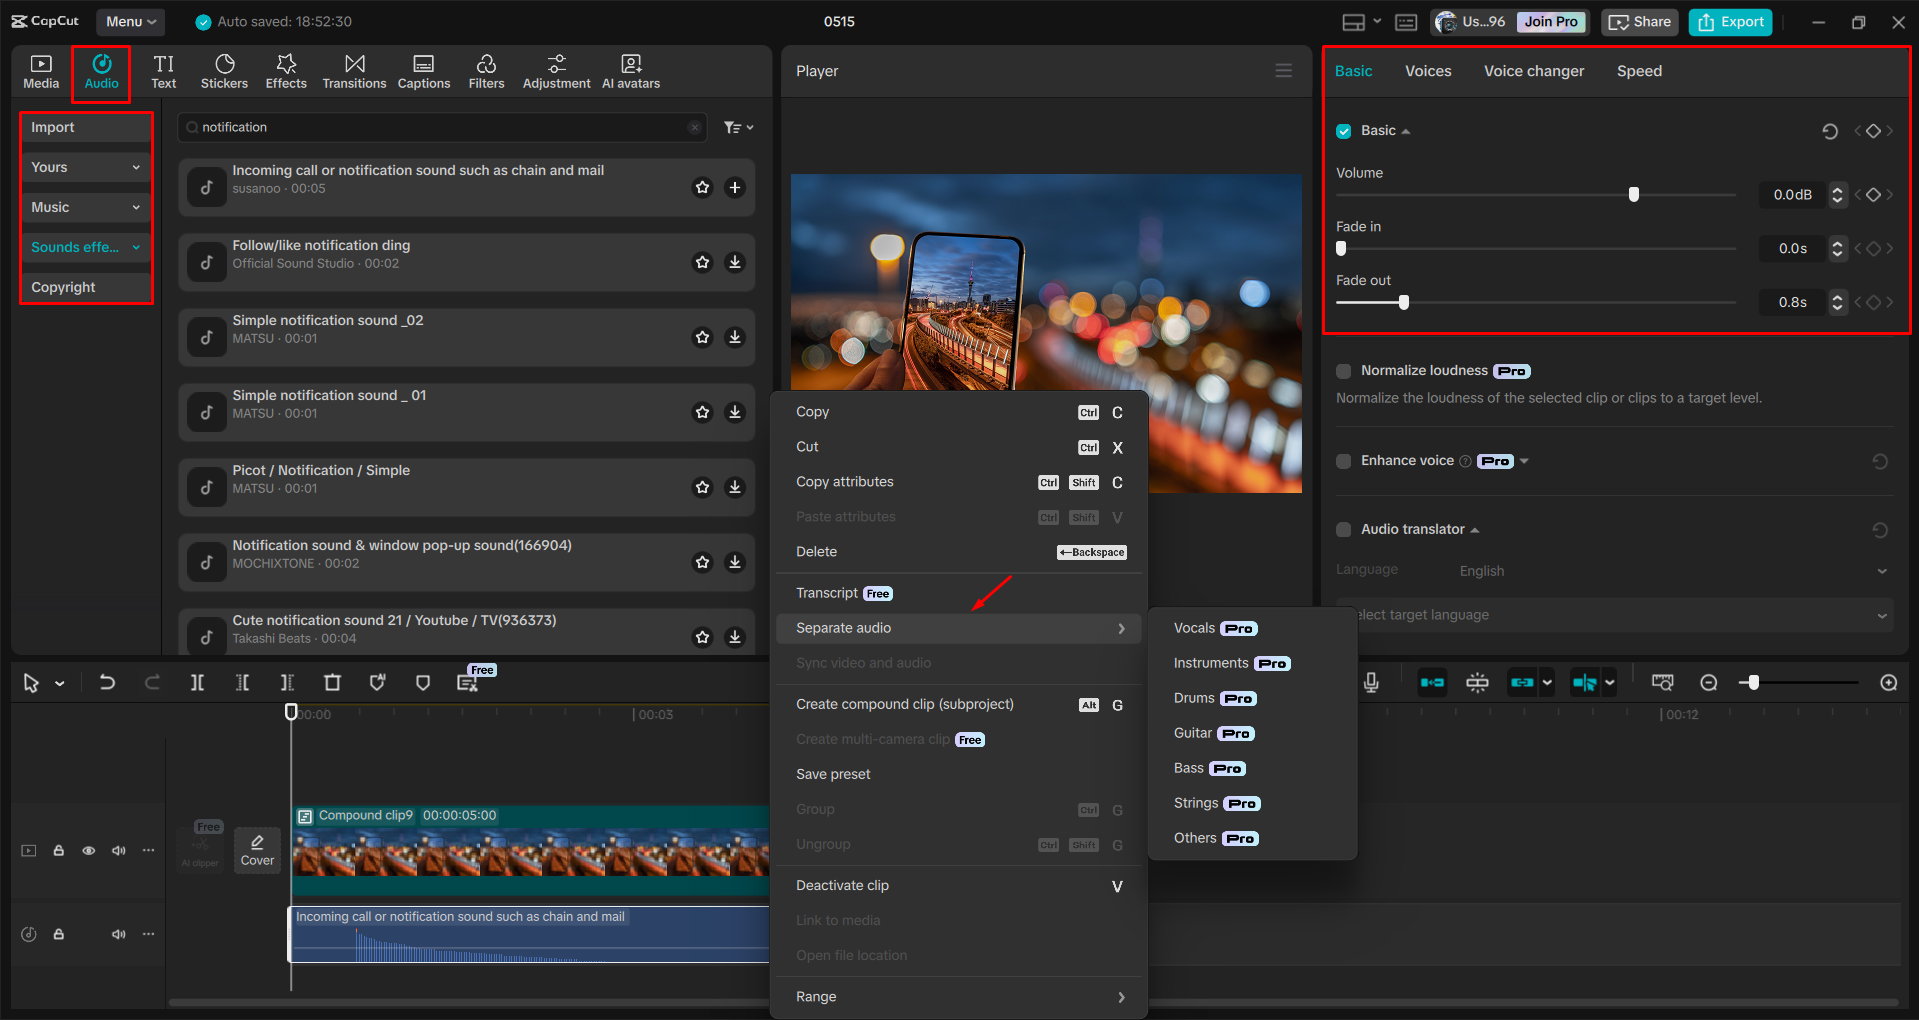
Task: Select the Split tool in the timeline toolbar
Action: click(197, 682)
